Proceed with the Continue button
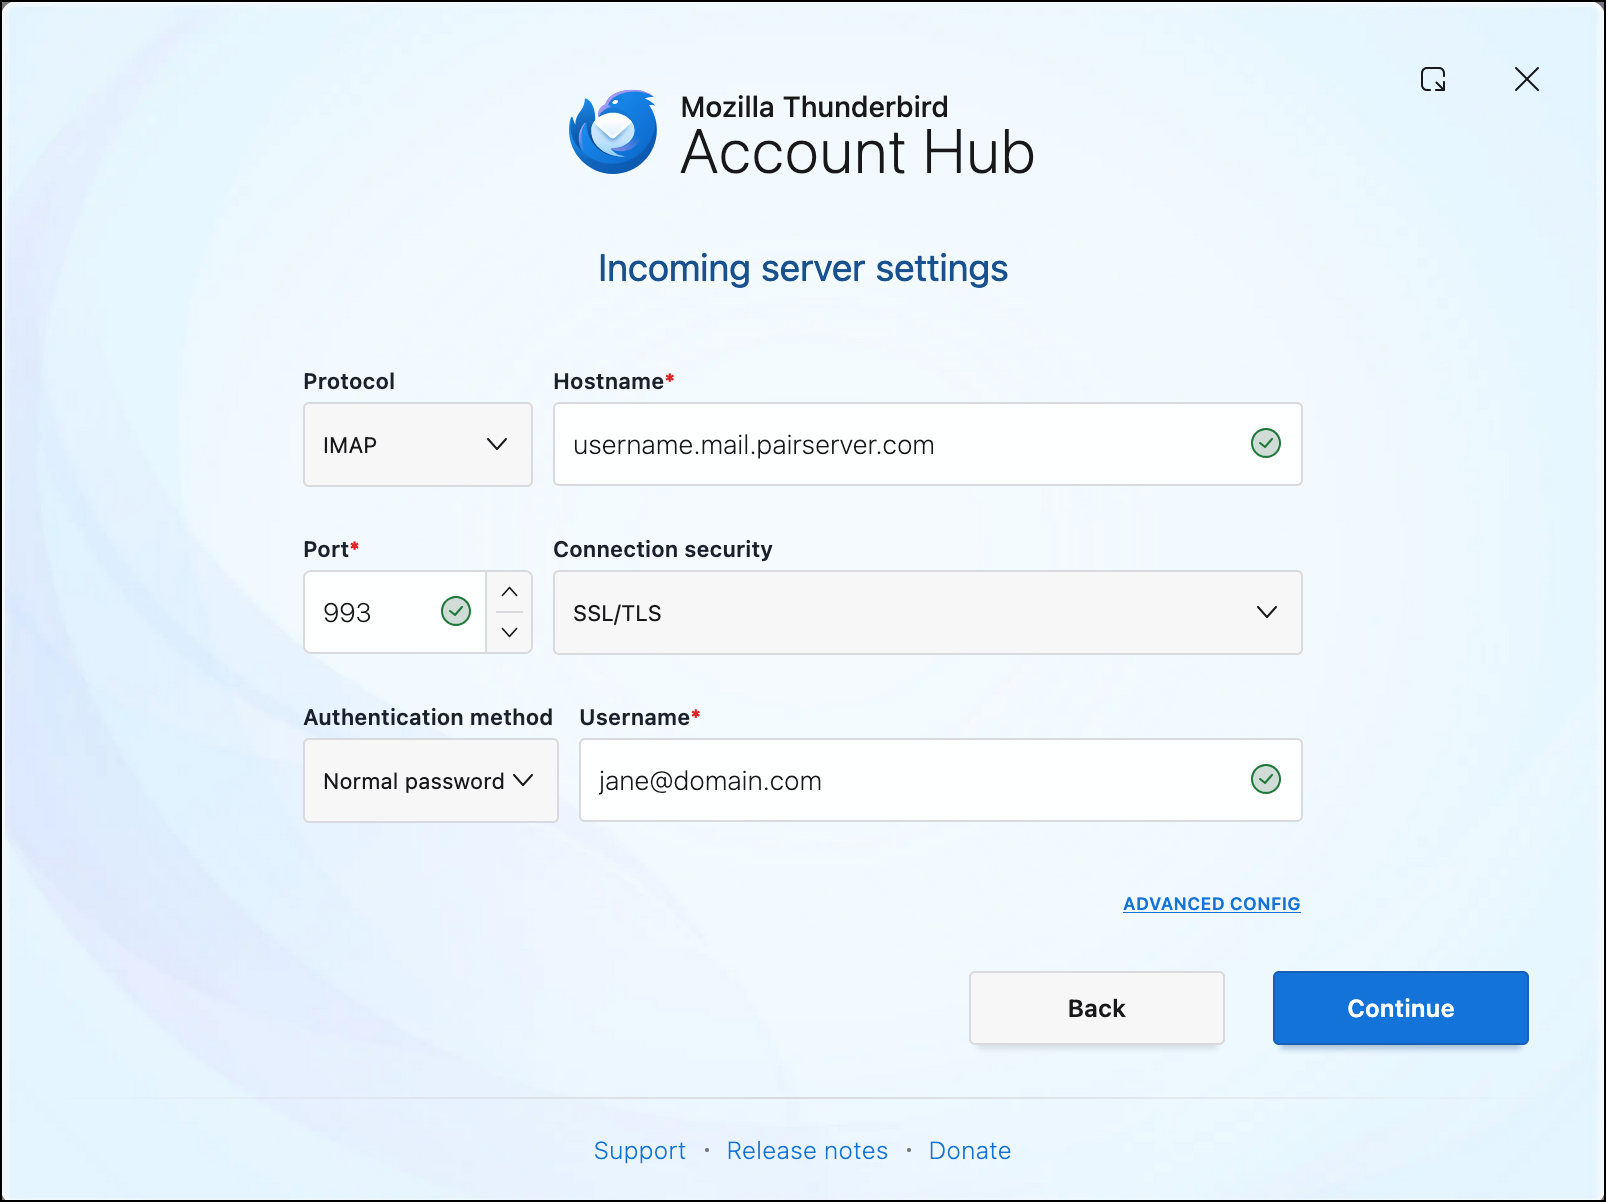1606x1202 pixels. (1401, 1008)
